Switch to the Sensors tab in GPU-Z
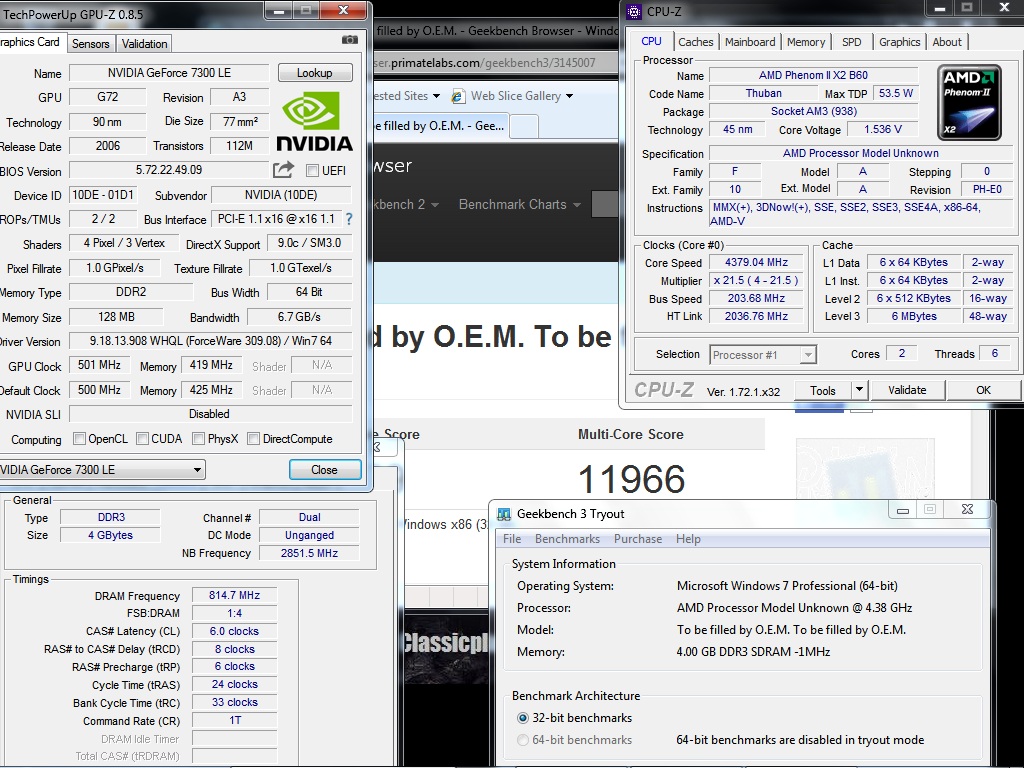This screenshot has width=1024, height=768. coord(90,44)
